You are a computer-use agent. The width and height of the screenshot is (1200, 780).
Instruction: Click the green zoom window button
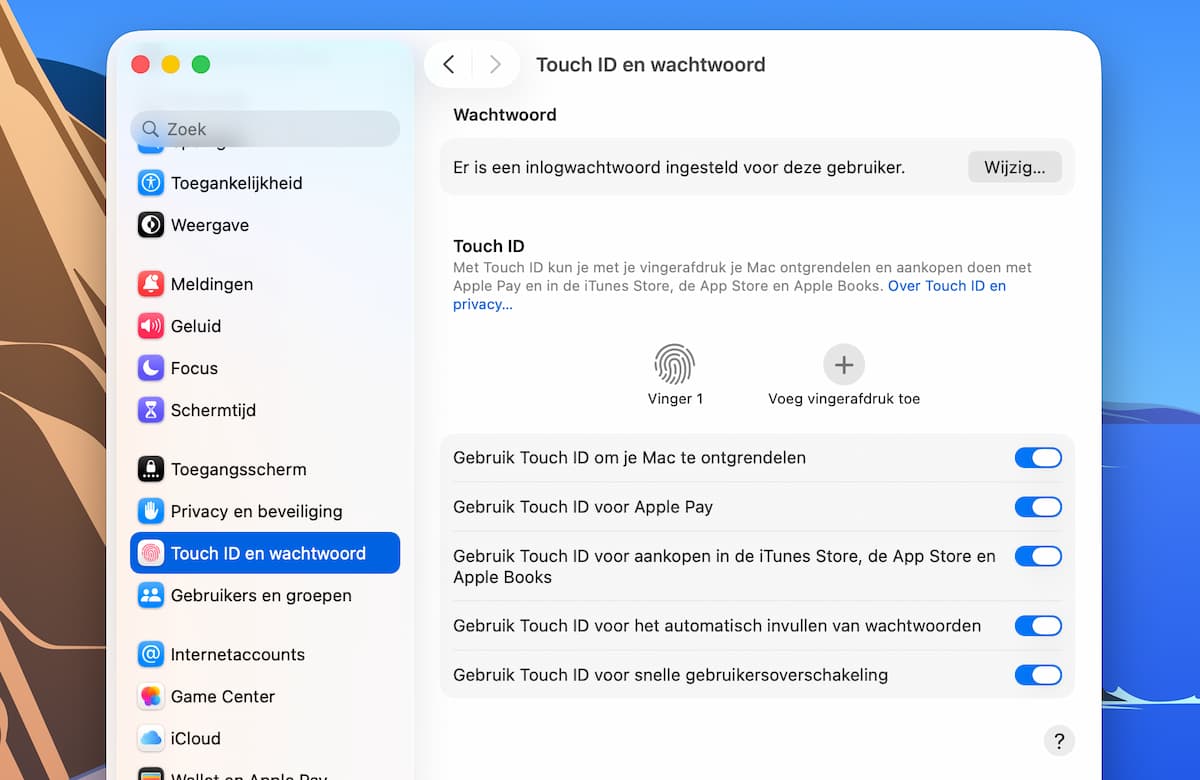click(201, 64)
